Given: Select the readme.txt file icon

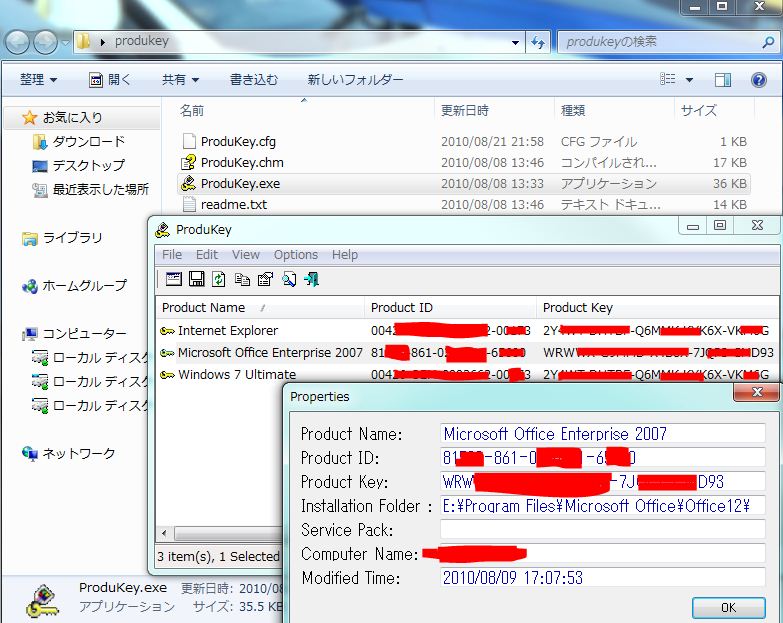Looking at the screenshot, I should 189,204.
